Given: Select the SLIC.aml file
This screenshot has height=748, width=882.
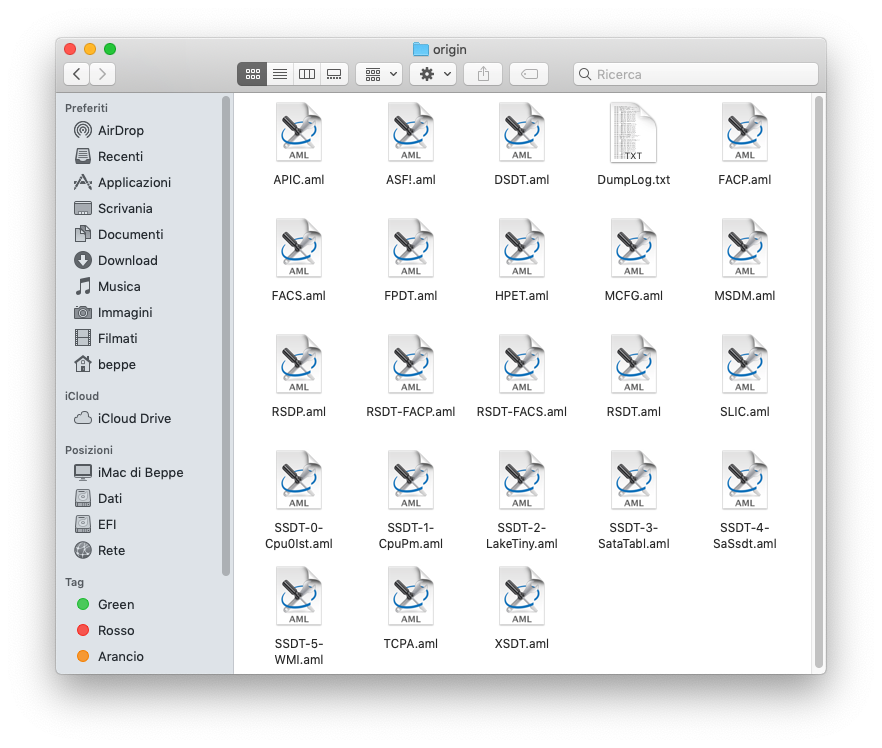Looking at the screenshot, I should (745, 376).
